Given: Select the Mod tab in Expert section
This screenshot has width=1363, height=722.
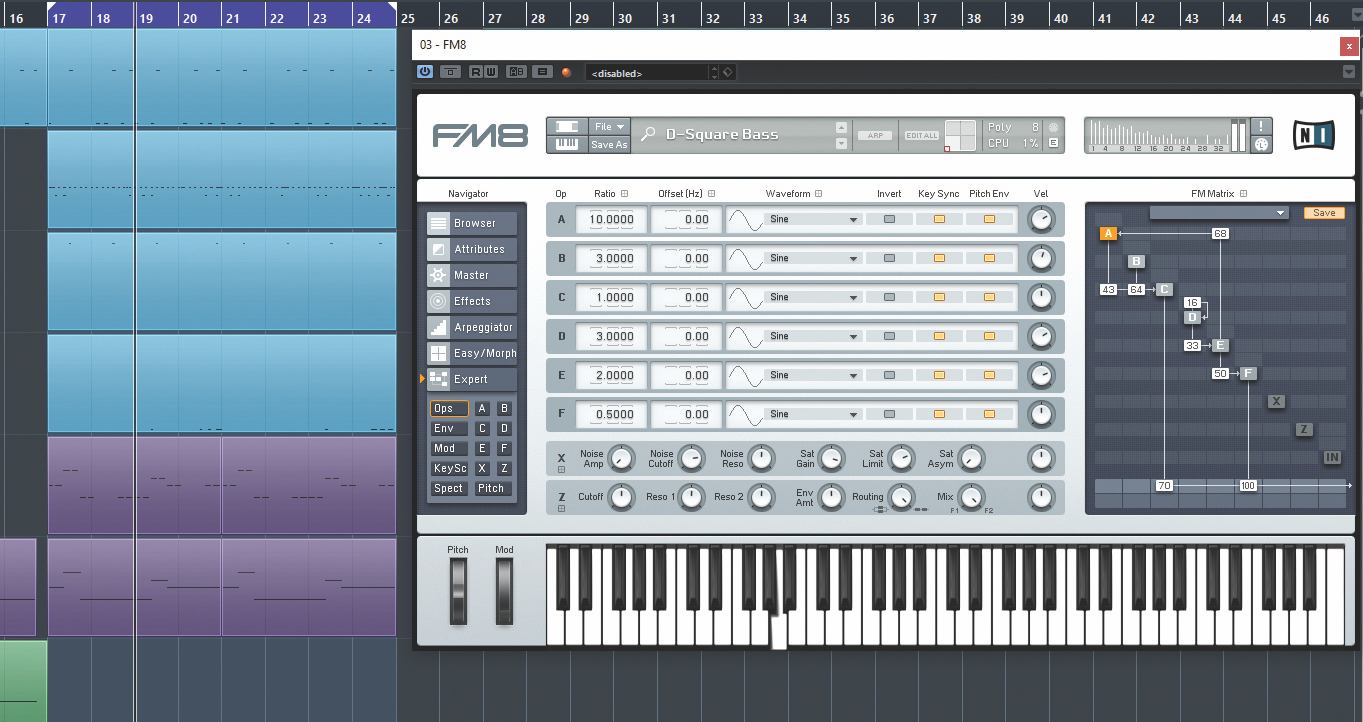Looking at the screenshot, I should pyautogui.click(x=449, y=448).
